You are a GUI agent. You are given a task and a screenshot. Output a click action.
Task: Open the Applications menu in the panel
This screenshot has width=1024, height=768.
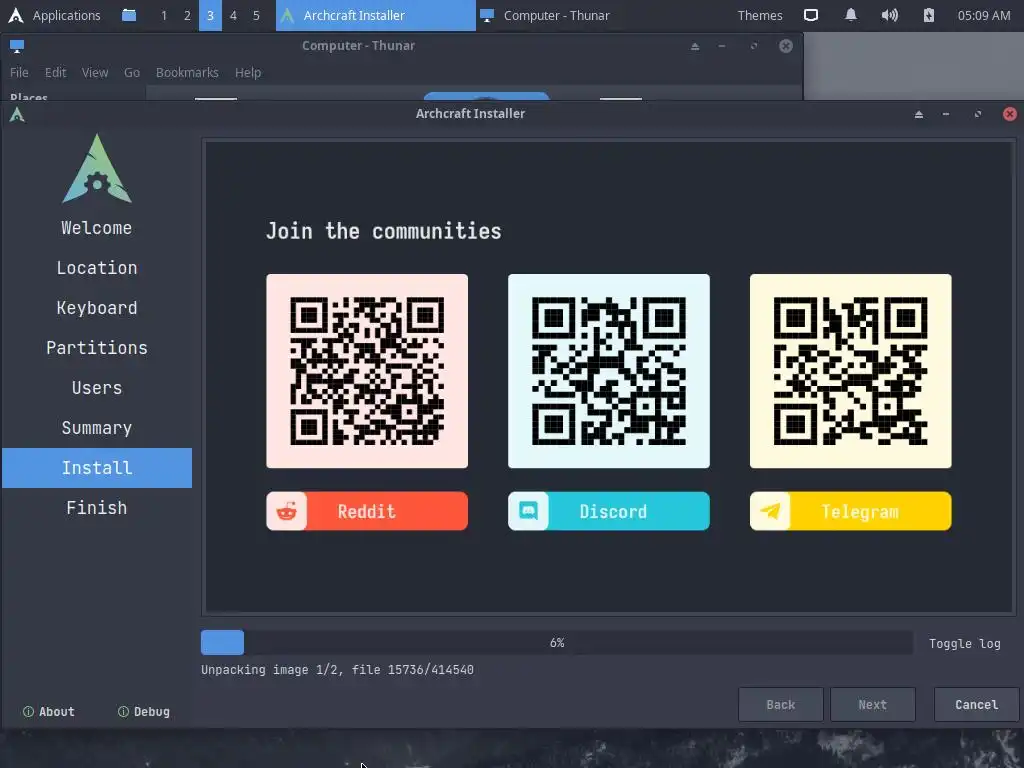tap(66, 15)
